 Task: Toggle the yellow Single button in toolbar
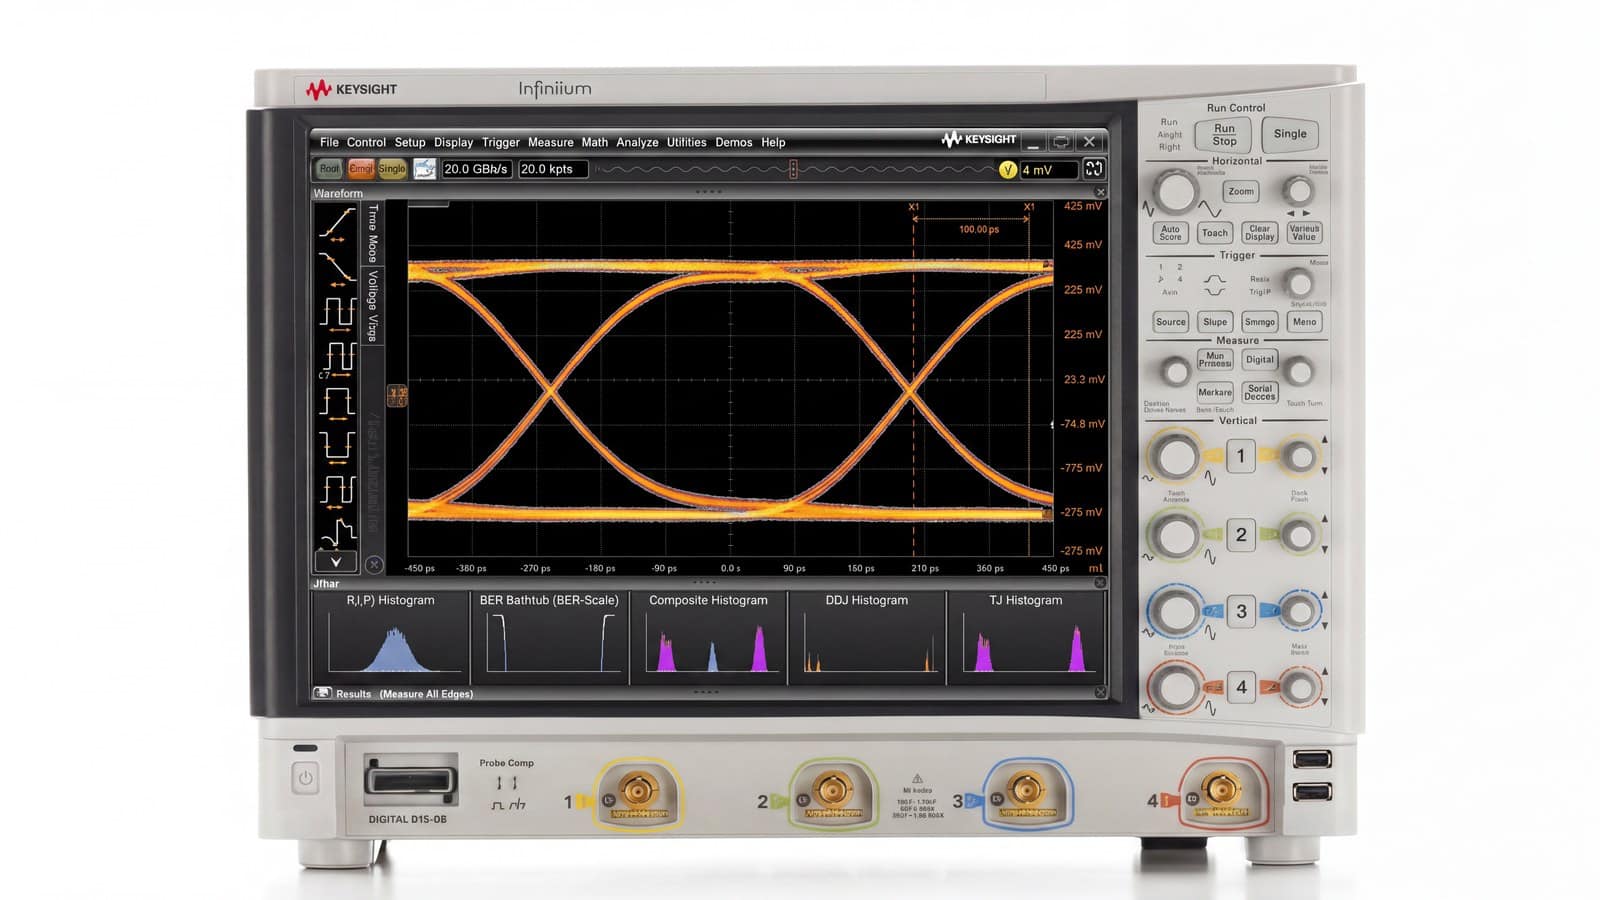click(x=392, y=169)
